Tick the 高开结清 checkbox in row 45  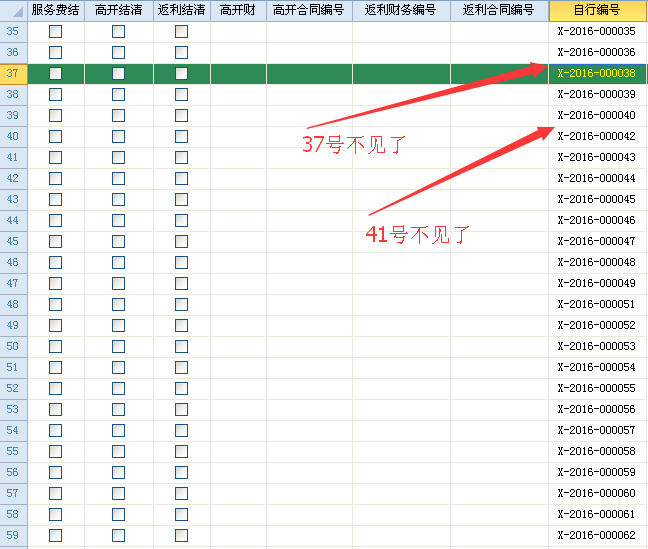tap(118, 241)
